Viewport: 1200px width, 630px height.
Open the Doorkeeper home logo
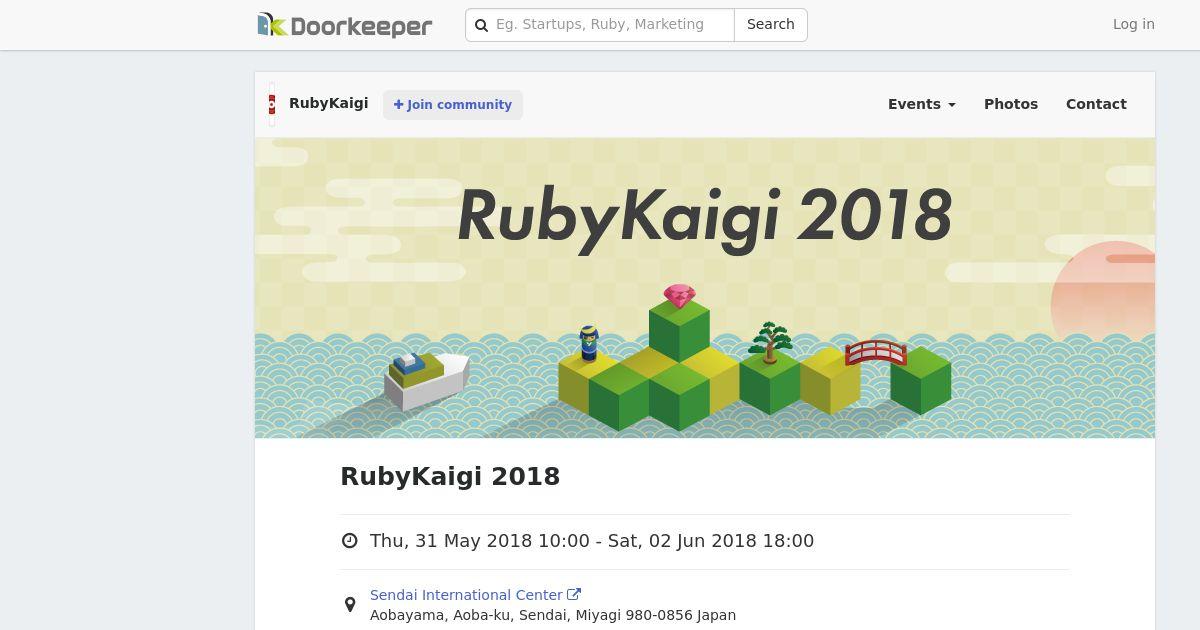pyautogui.click(x=345, y=25)
